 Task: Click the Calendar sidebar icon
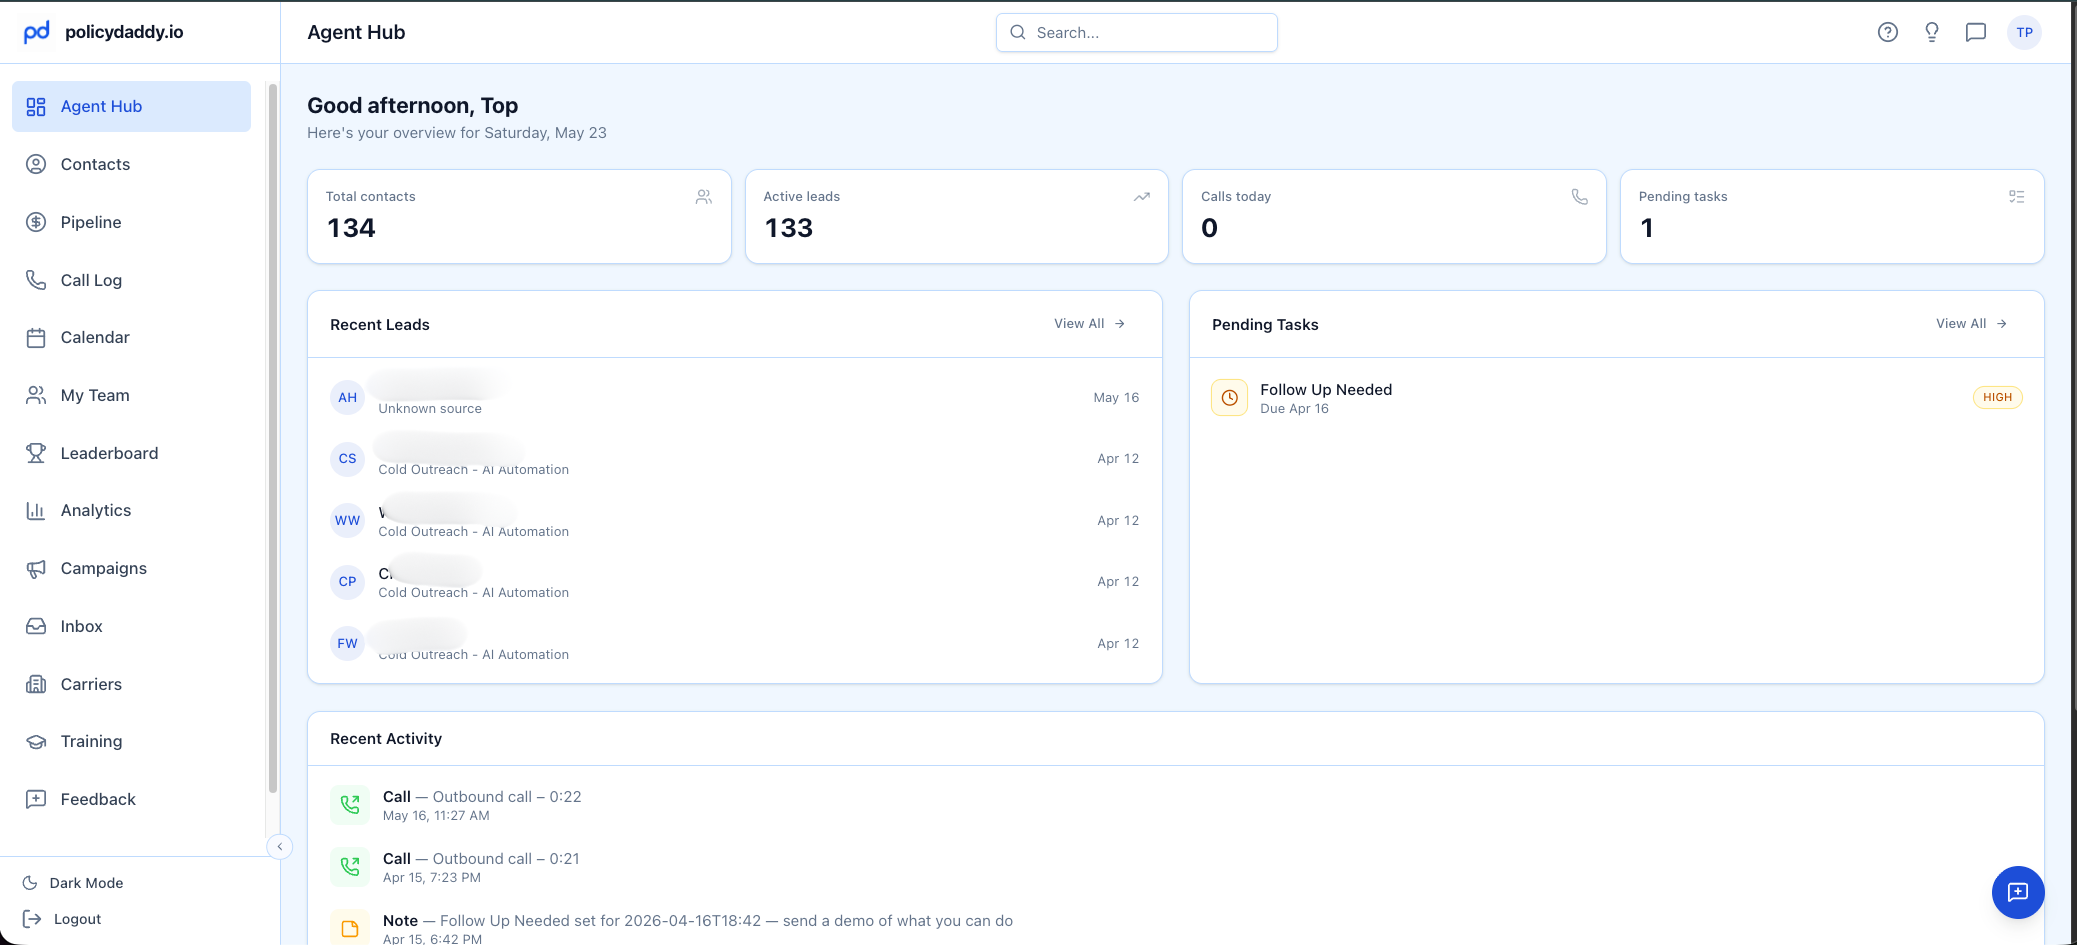click(36, 338)
